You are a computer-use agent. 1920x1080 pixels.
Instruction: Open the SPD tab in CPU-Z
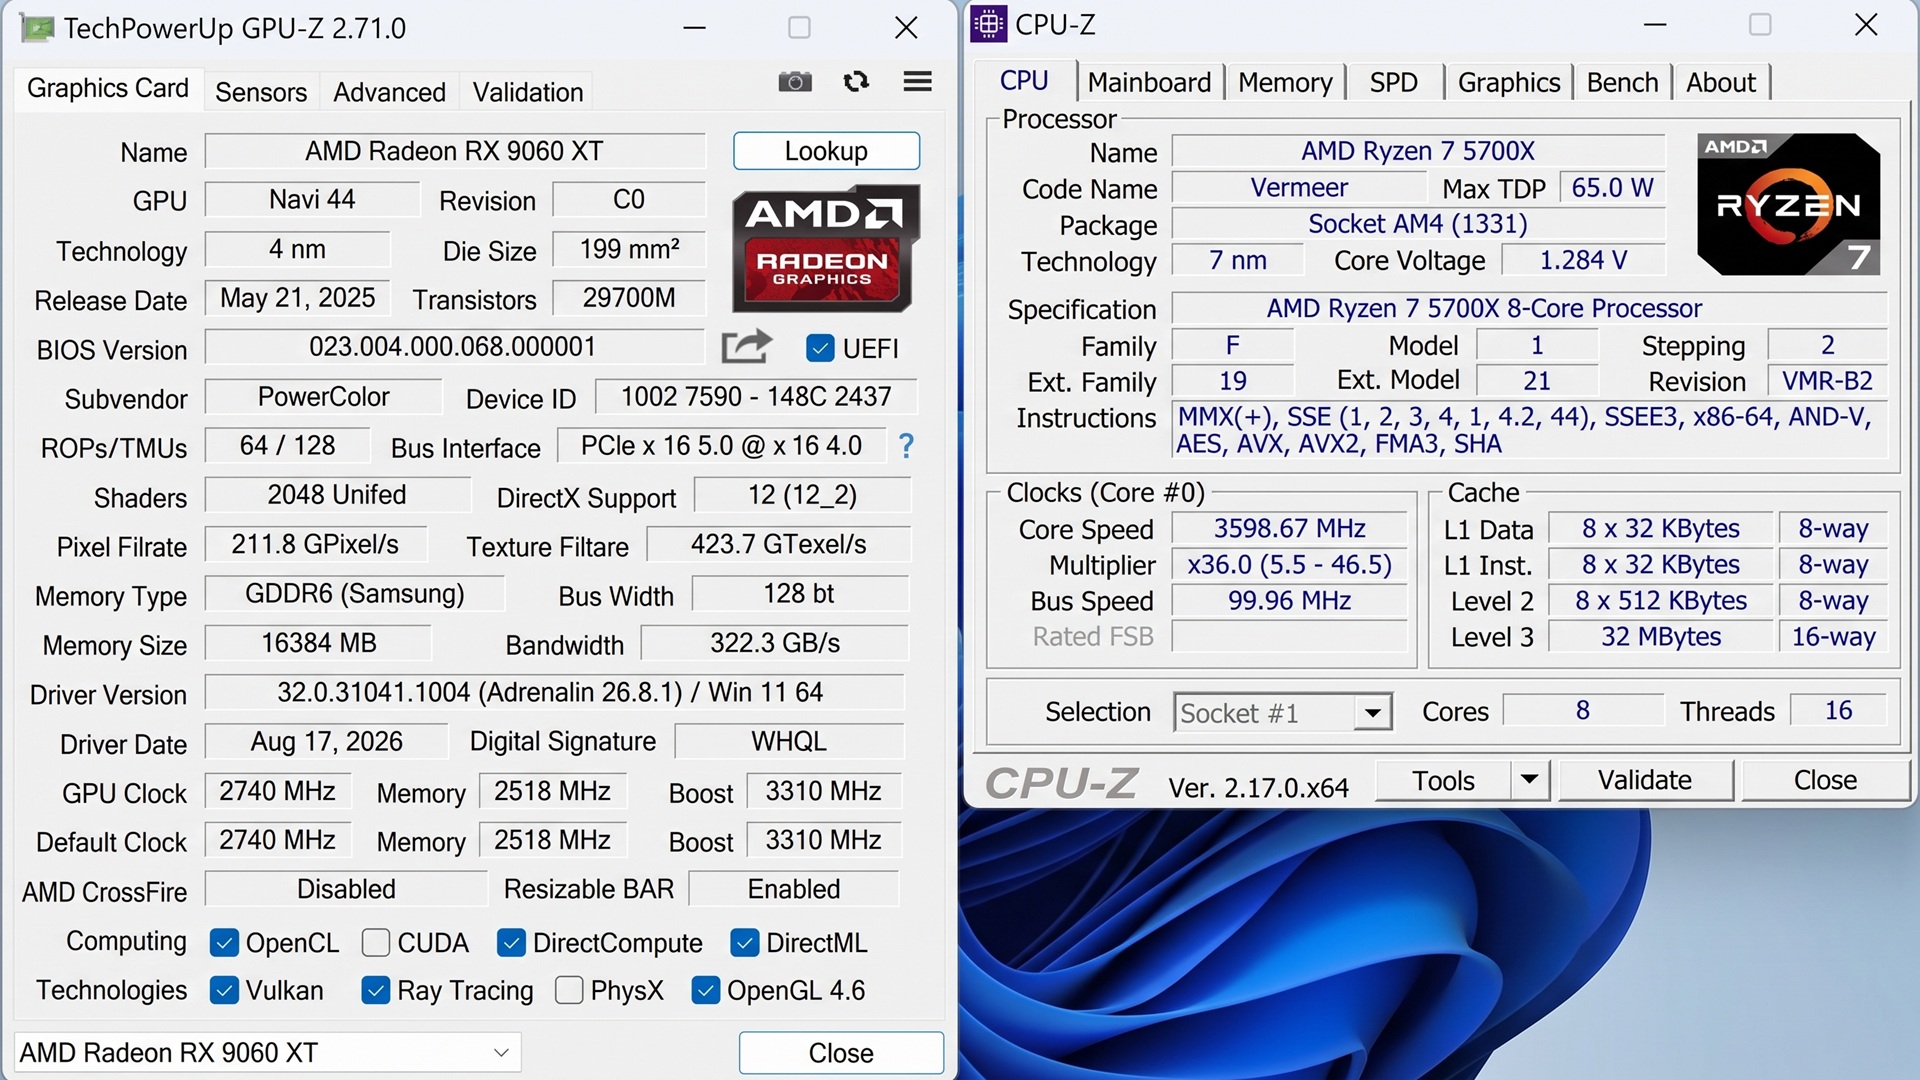pyautogui.click(x=1394, y=82)
